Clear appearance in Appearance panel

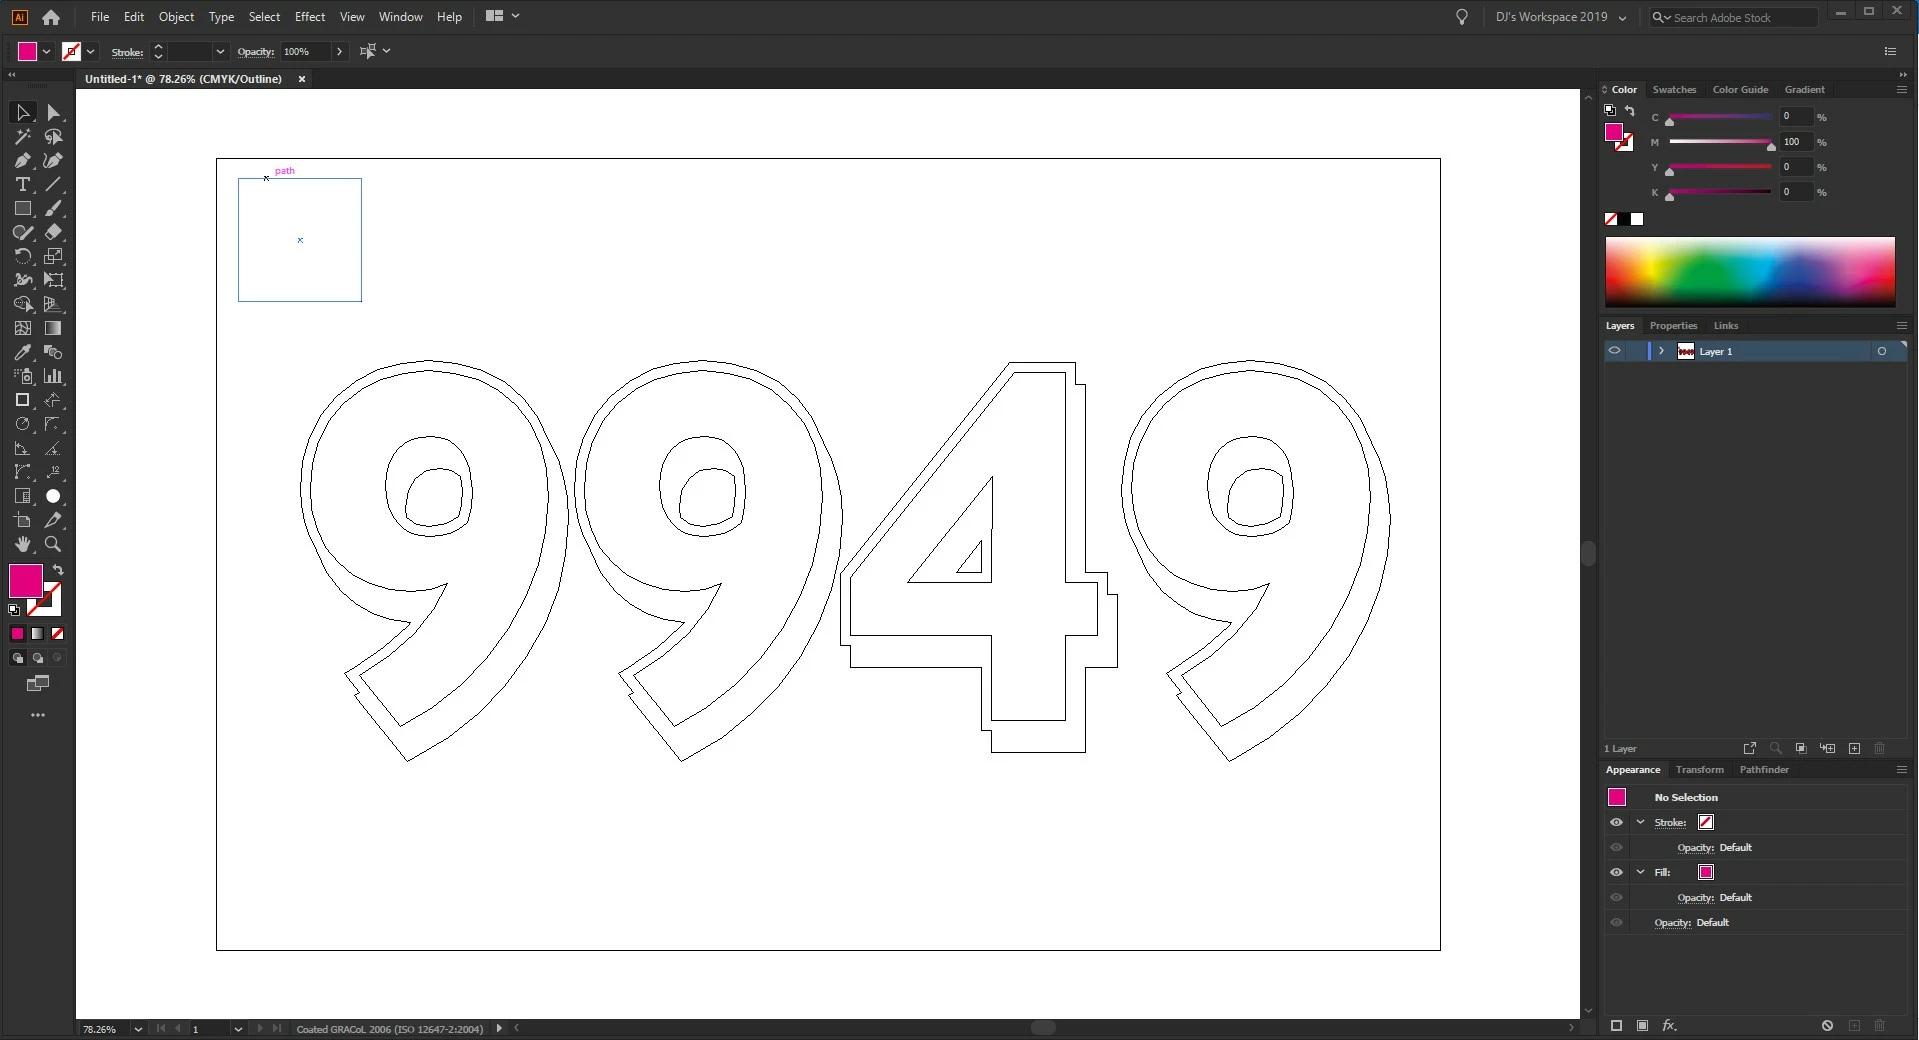(x=1827, y=1025)
